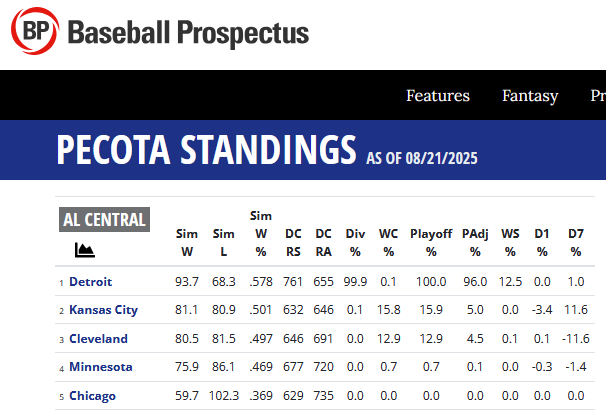Screen dimensions: 606x420
Task: Select the Minnesota team link
Action: (x=100, y=367)
